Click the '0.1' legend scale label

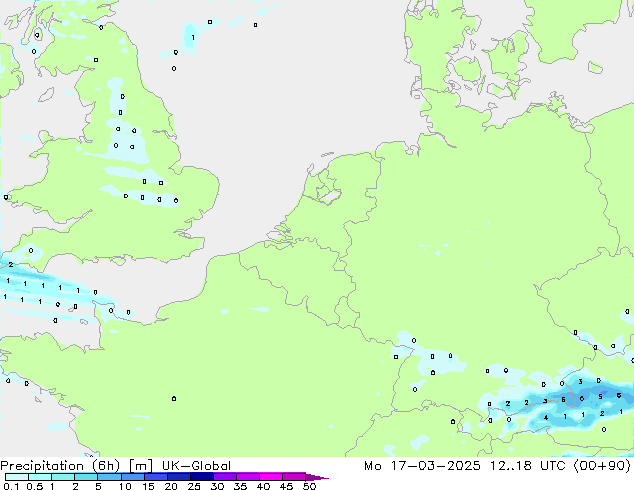tap(11, 486)
